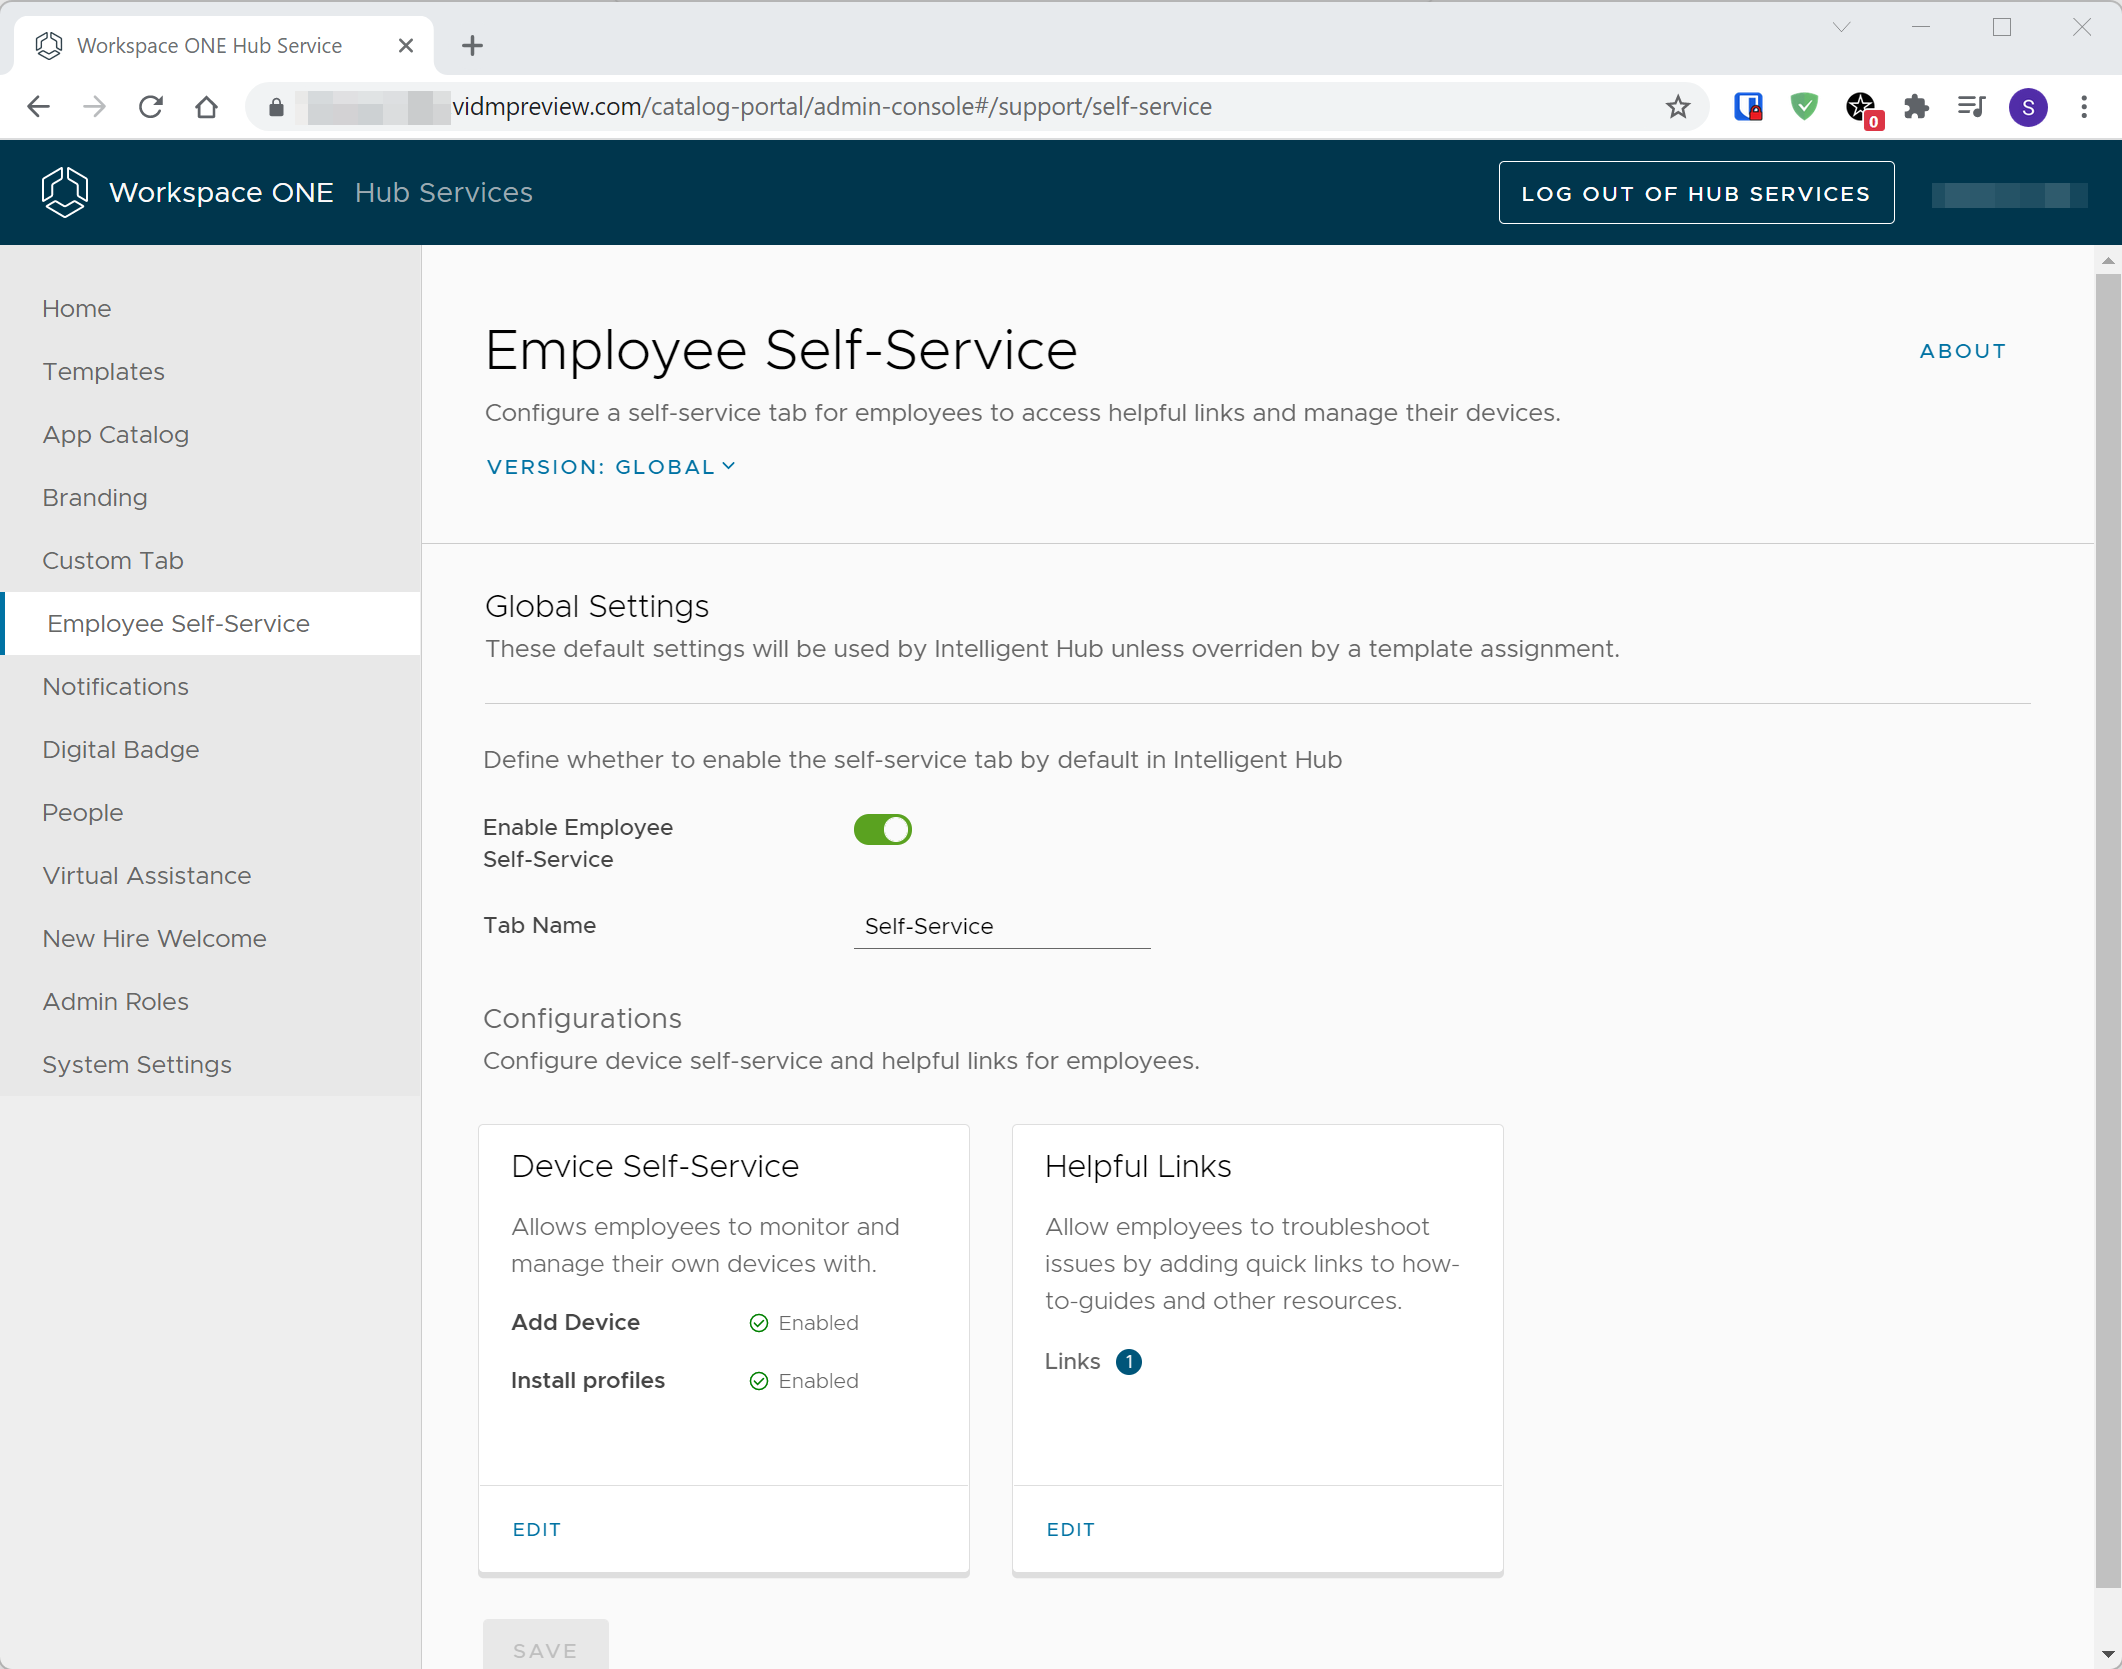This screenshot has height=1669, width=2122.
Task: Open the Extensions puzzle menu
Action: click(1916, 107)
